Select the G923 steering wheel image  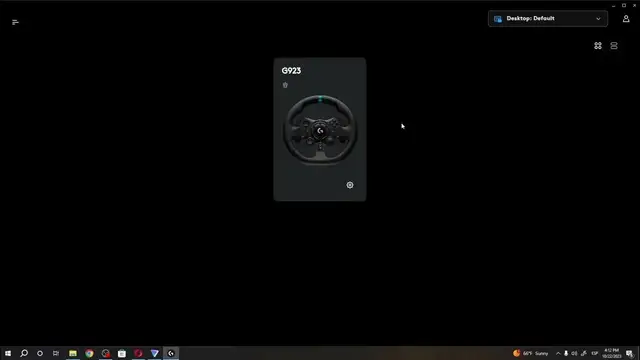pyautogui.click(x=320, y=130)
